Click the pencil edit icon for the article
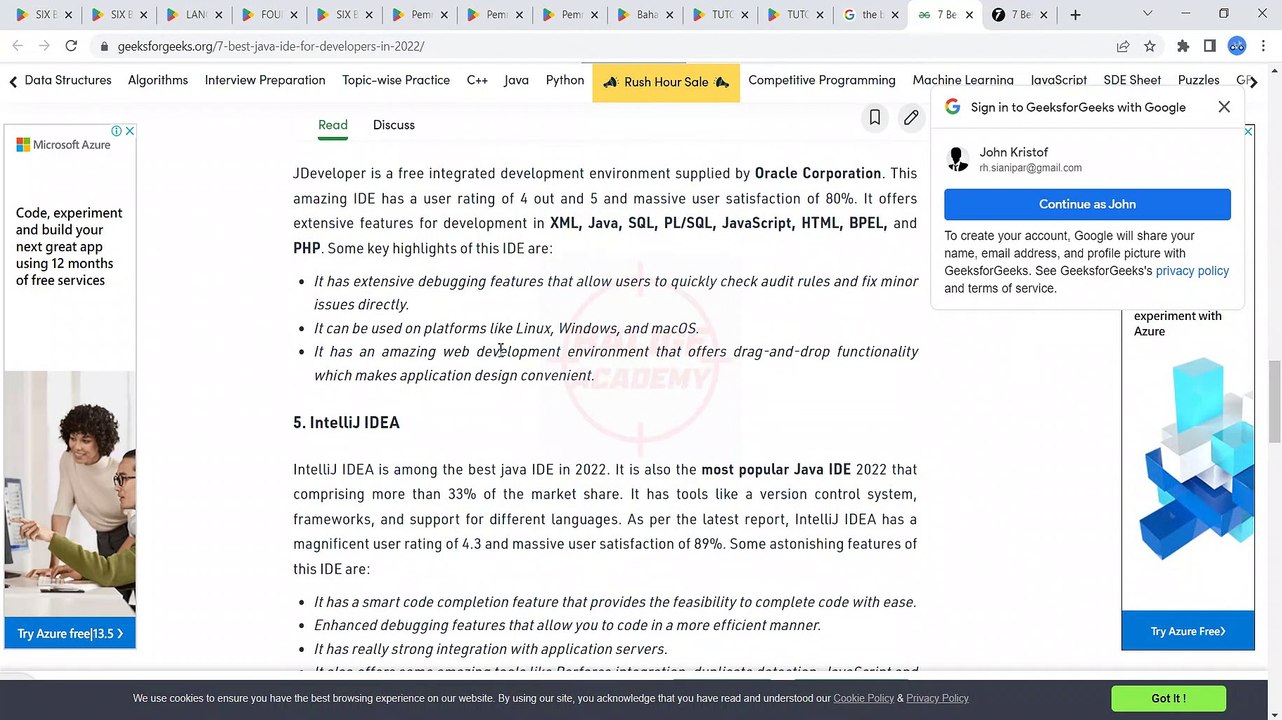Screen dimensions: 1282x720 pos(911,118)
